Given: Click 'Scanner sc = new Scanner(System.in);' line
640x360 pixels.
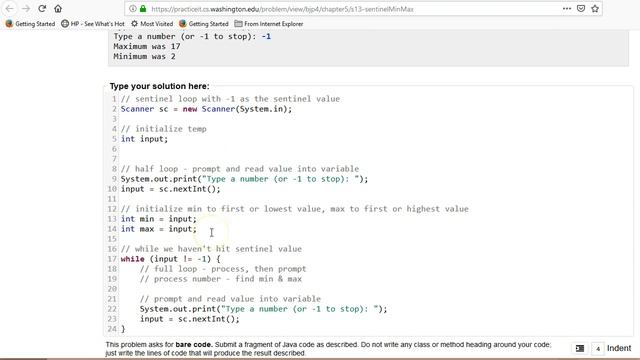Looking at the screenshot, I should point(207,109).
